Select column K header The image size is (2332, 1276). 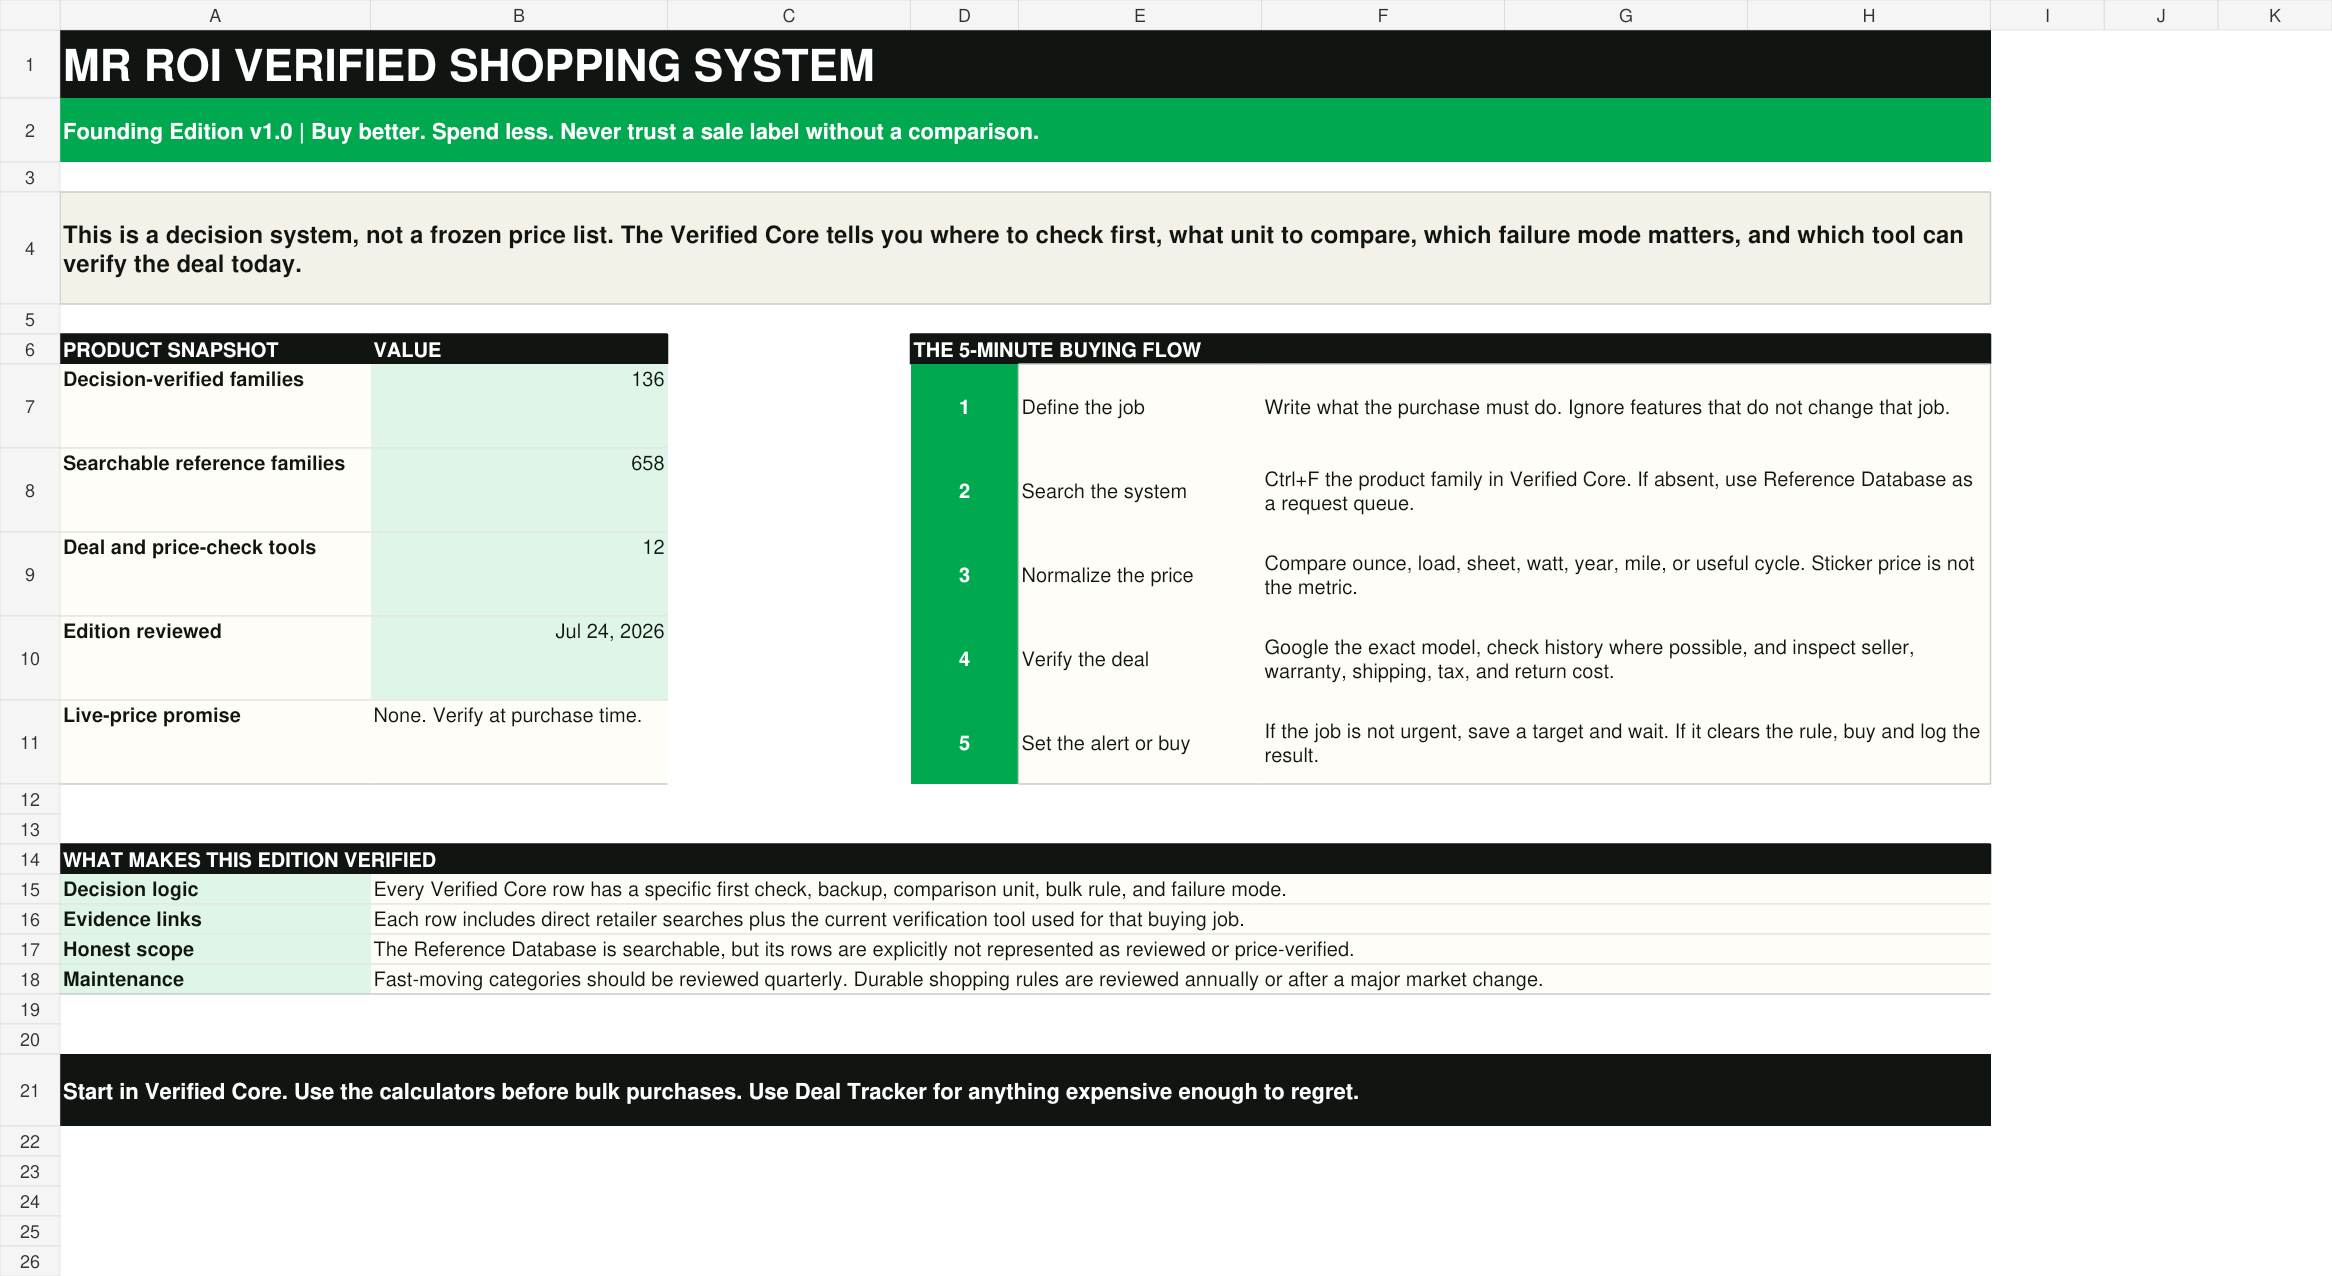(2275, 15)
